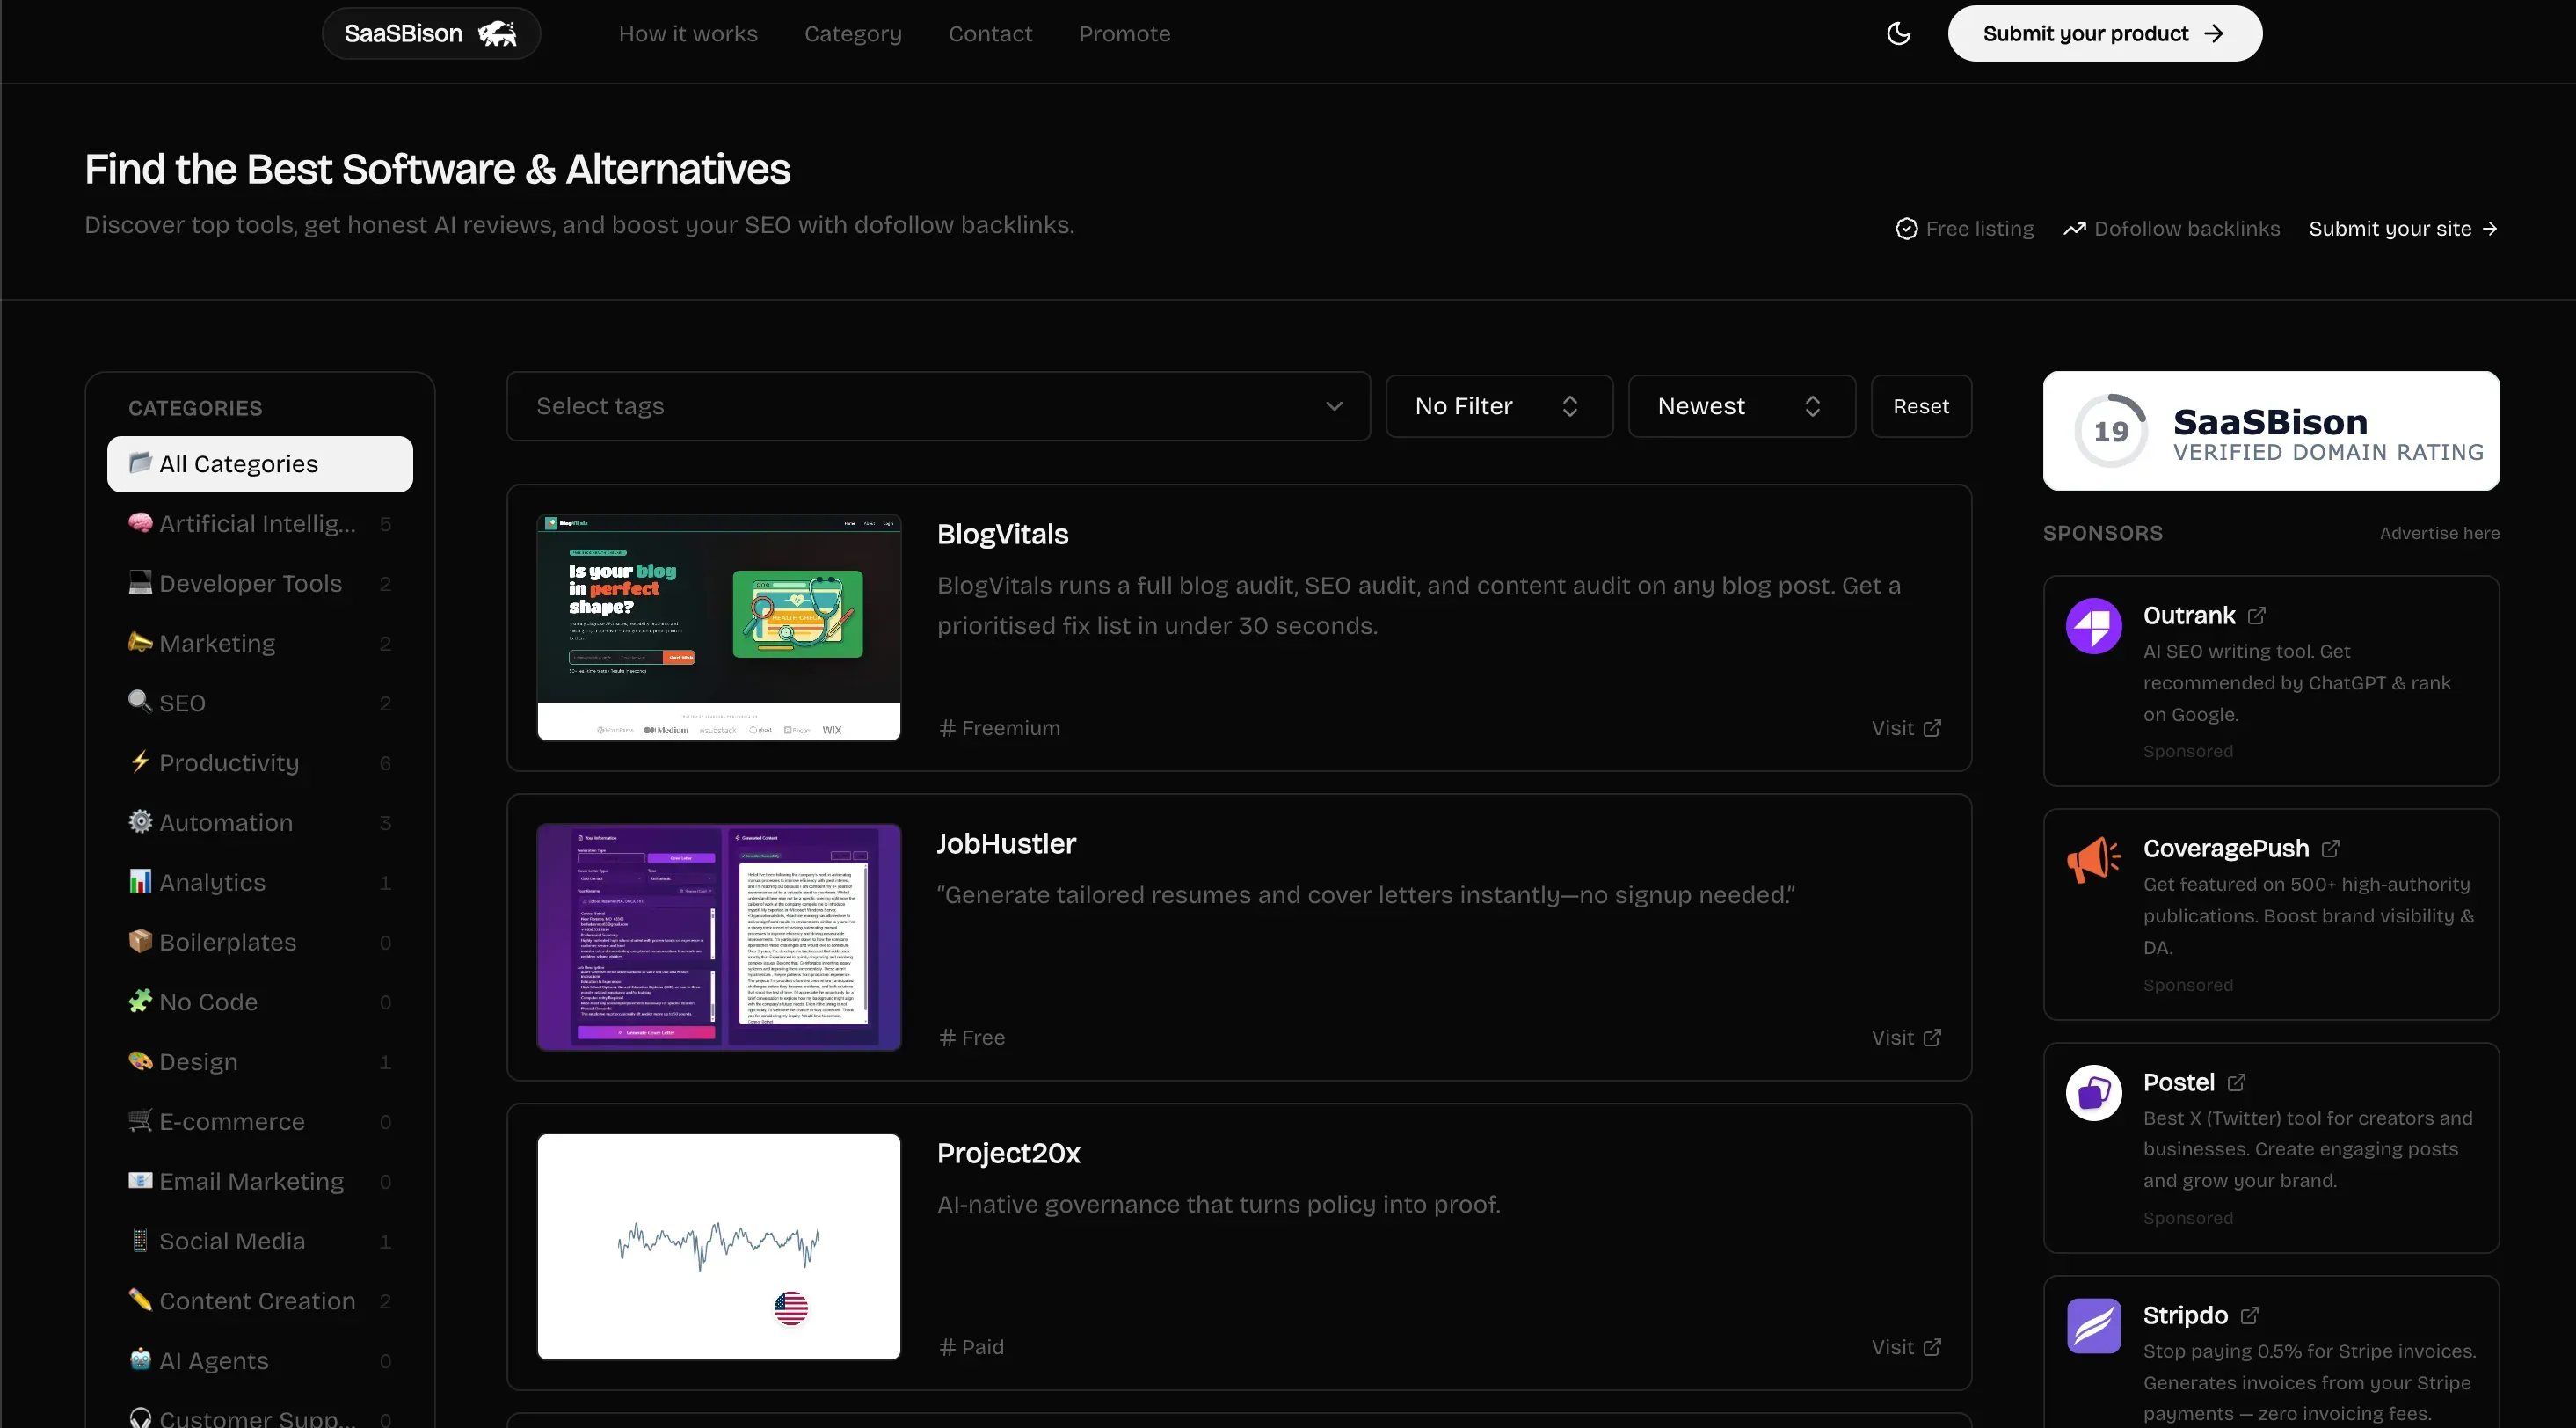Select the Artificial Intelligence category
Viewport: 2576px width, 1428px height.
257,524
